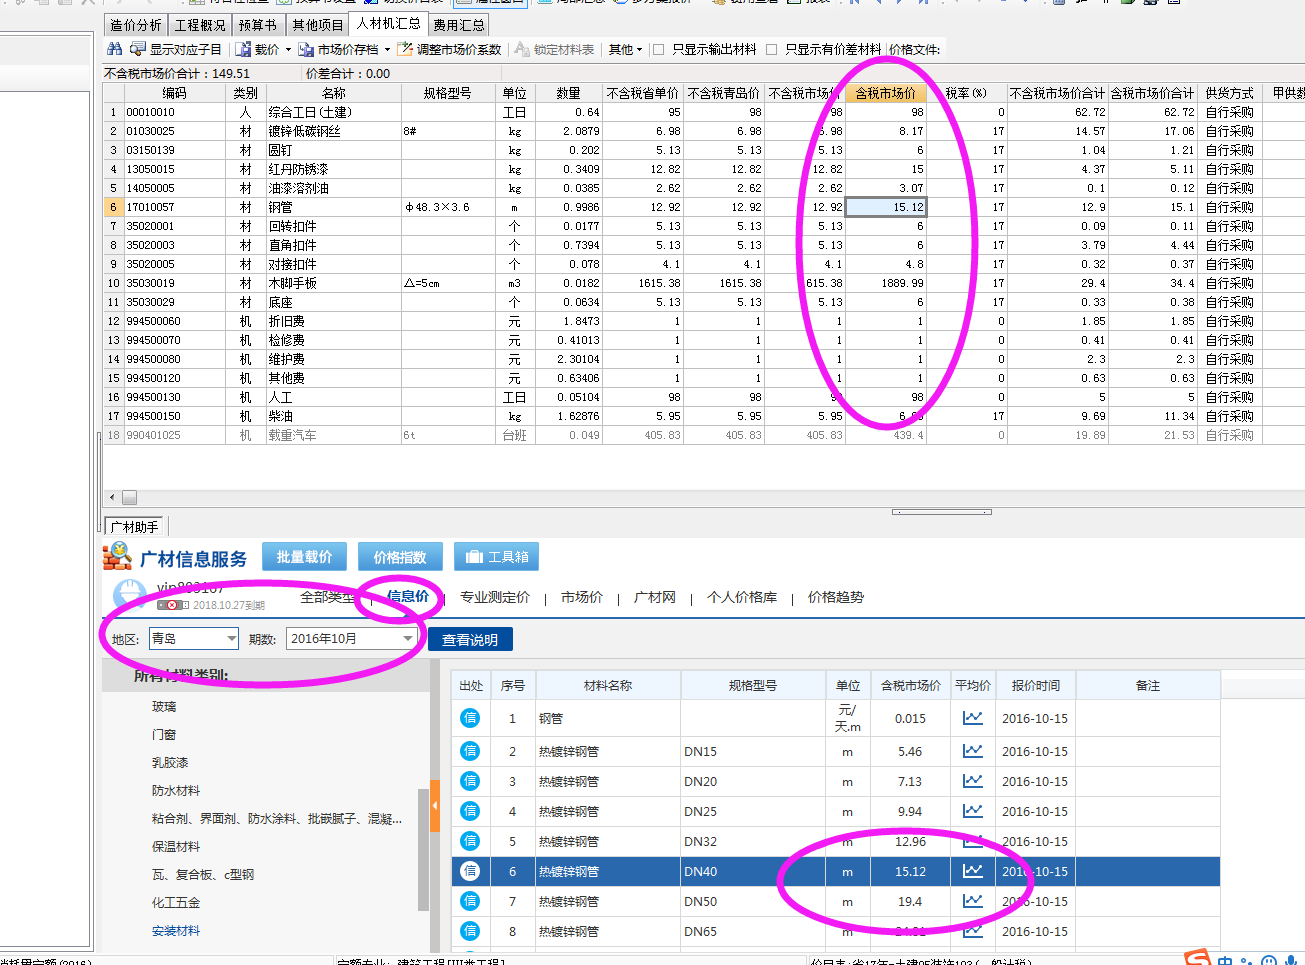Enable 只显示输出材料 checkbox
This screenshot has width=1305, height=965.
658,49
